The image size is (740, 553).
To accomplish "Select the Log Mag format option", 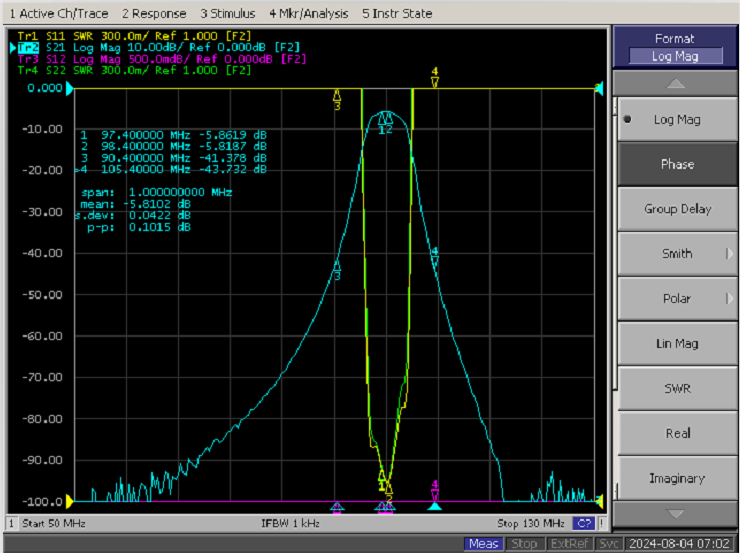I will pyautogui.click(x=677, y=119).
